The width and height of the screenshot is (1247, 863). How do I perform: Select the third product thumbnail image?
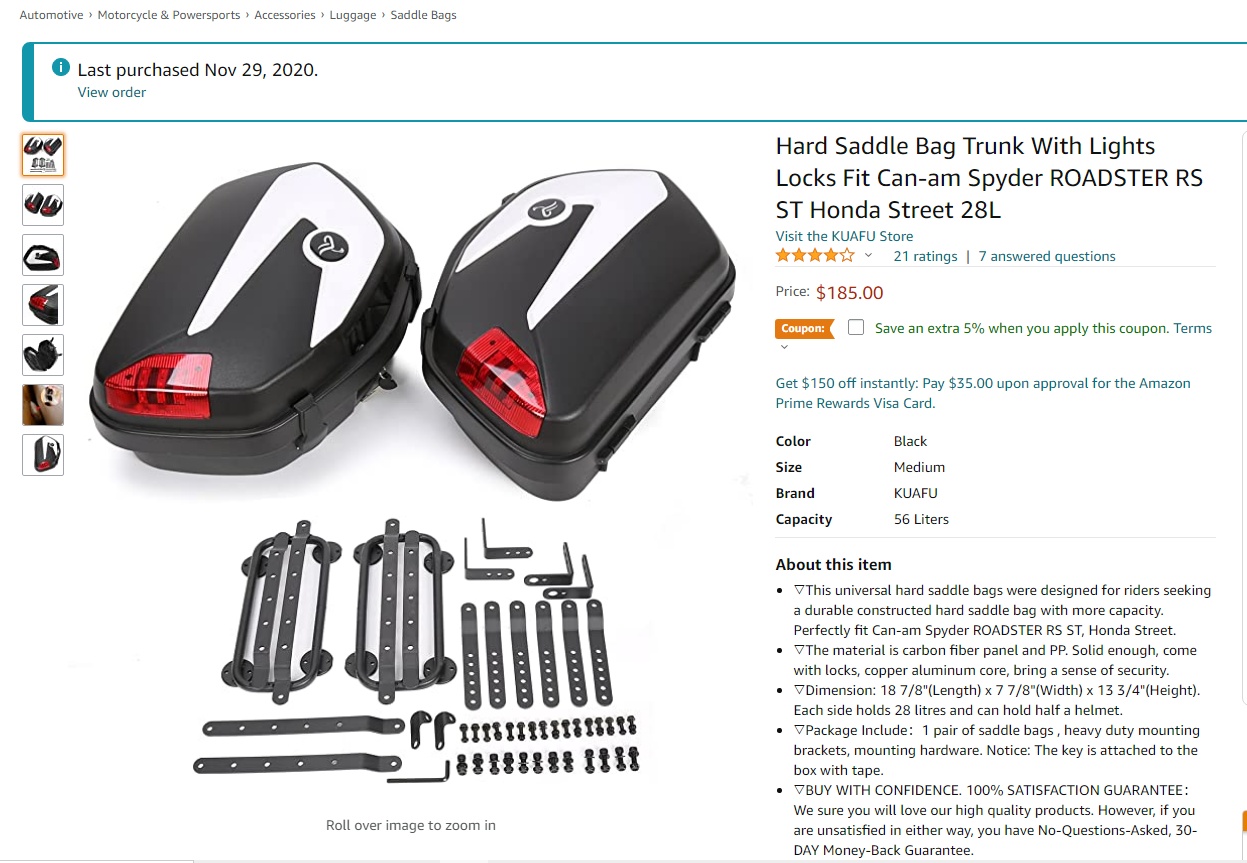point(43,255)
